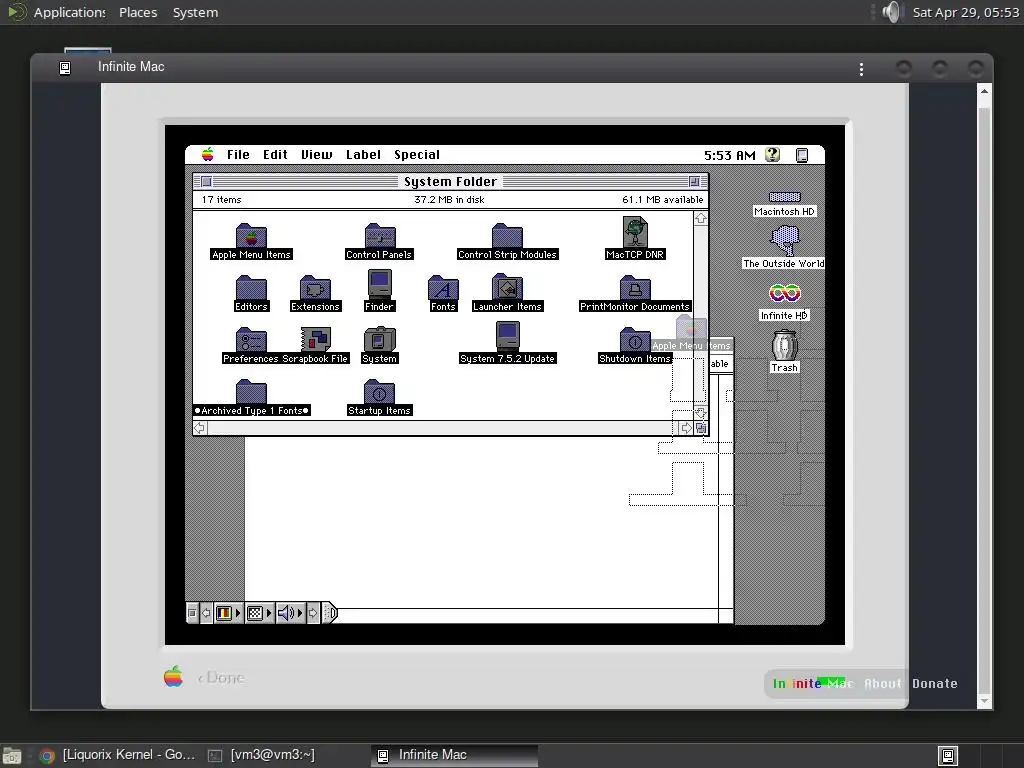1024x768 pixels.
Task: Click the horizontal scrollbar left arrow
Action: (x=200, y=428)
